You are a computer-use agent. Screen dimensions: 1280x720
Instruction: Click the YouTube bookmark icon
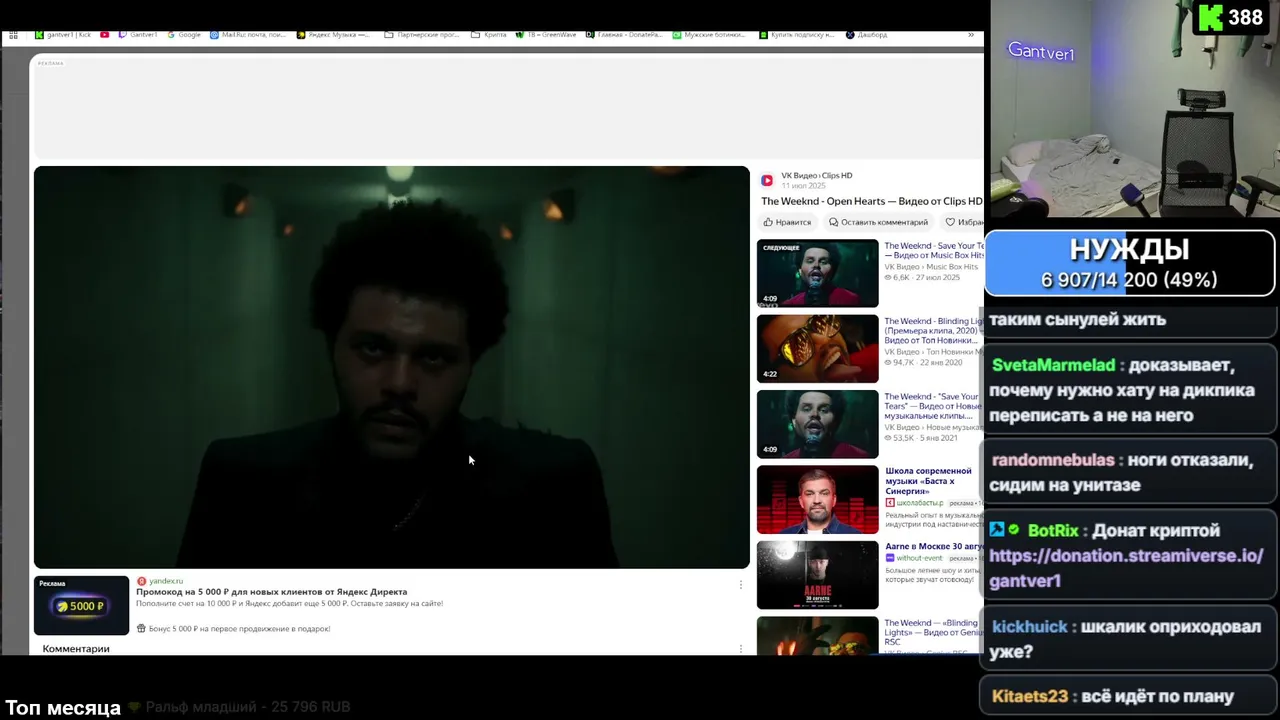pyautogui.click(x=104, y=35)
